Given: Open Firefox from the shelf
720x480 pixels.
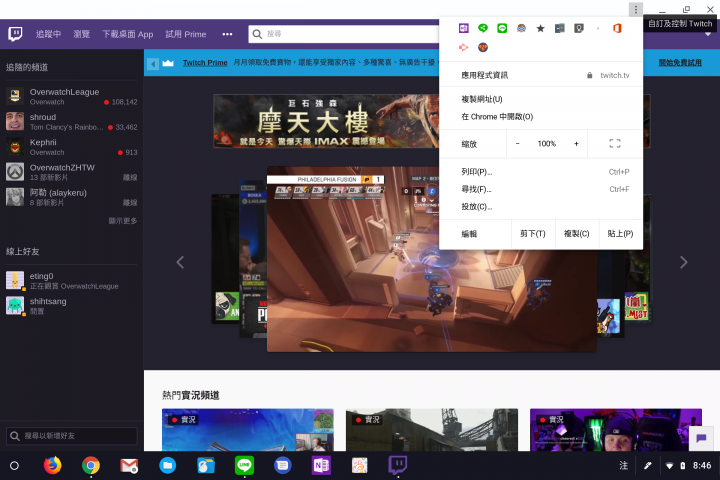Looking at the screenshot, I should pyautogui.click(x=52, y=465).
